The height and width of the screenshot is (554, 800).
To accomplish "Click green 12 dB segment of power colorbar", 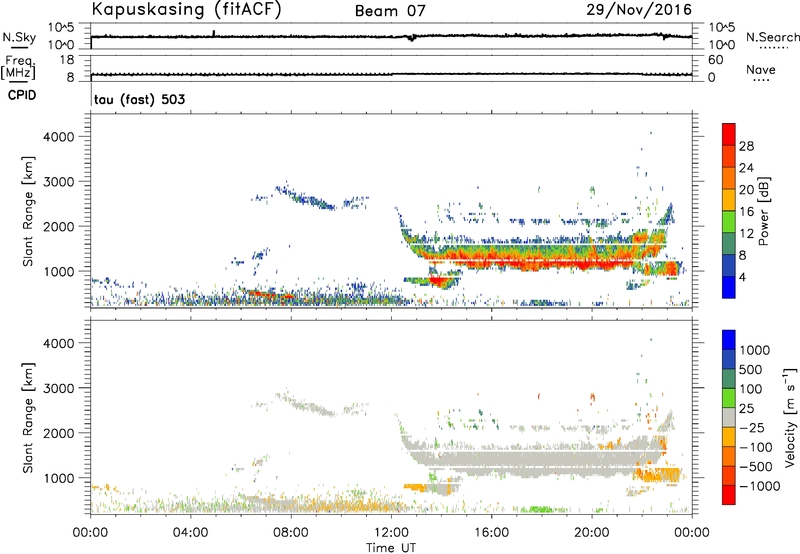I will (x=729, y=222).
